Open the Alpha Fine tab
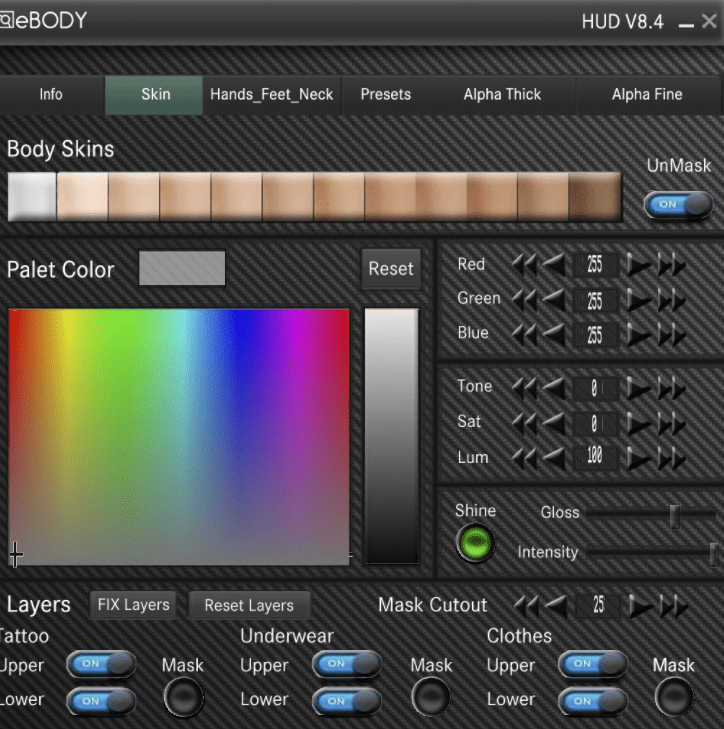This screenshot has height=729, width=724. [647, 95]
